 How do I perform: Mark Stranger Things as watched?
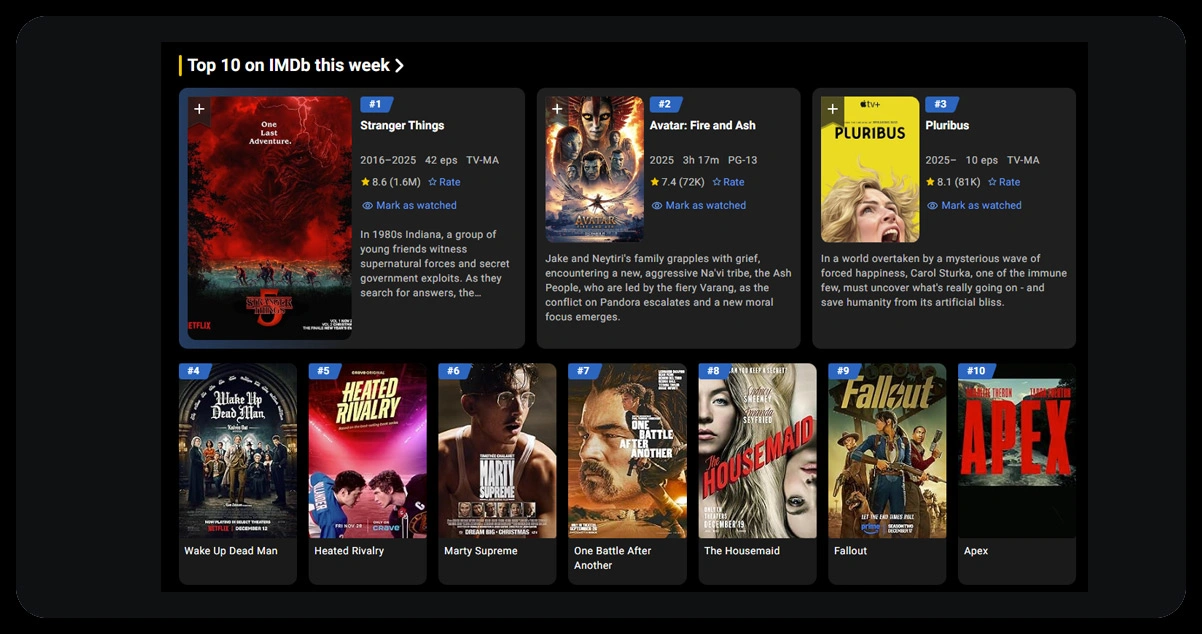tap(409, 205)
